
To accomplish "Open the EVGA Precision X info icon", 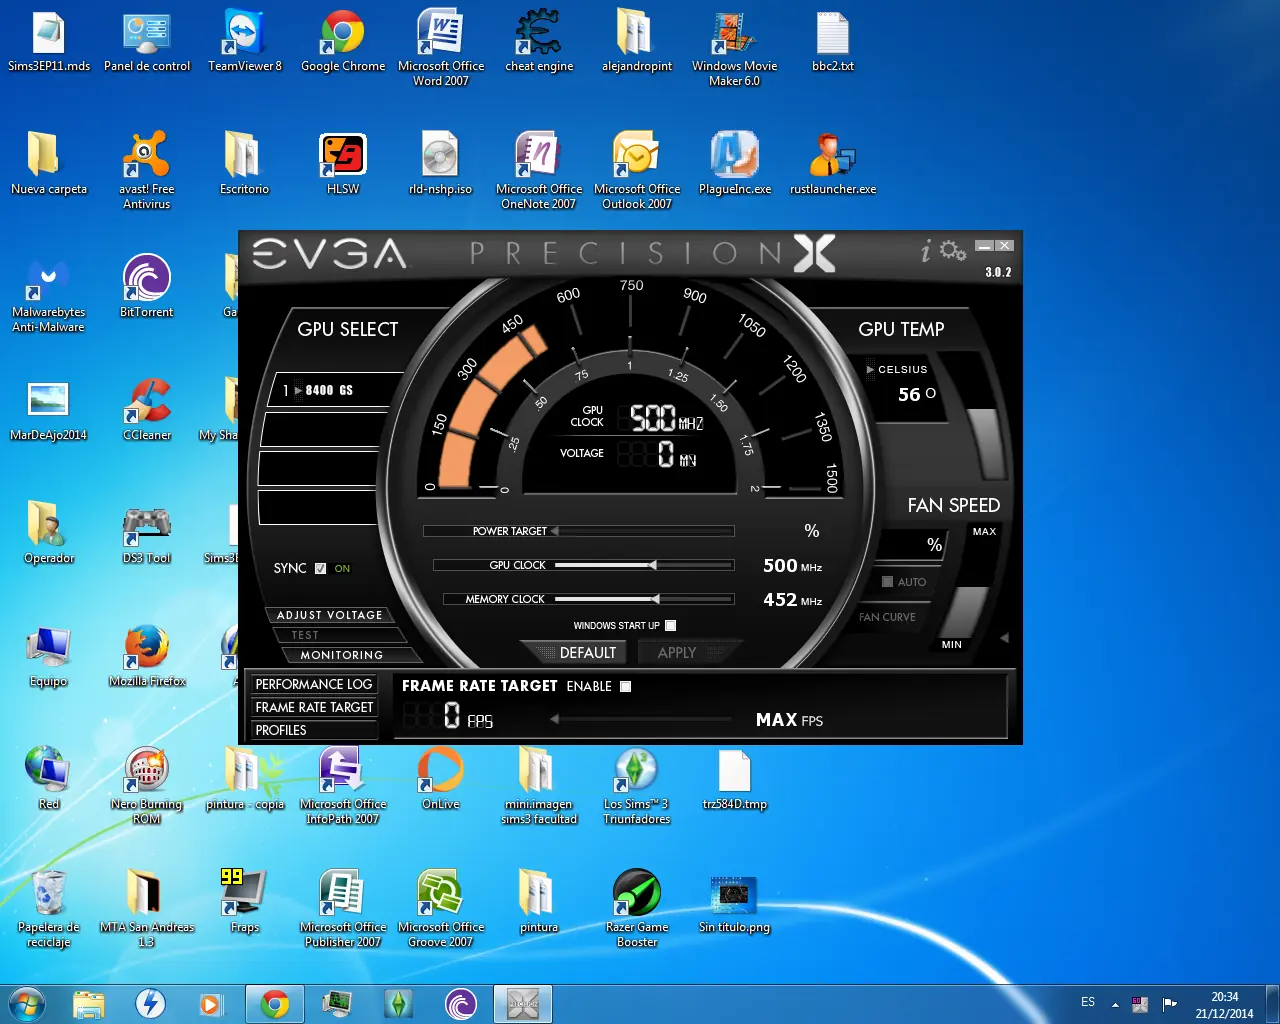I will 926,251.
